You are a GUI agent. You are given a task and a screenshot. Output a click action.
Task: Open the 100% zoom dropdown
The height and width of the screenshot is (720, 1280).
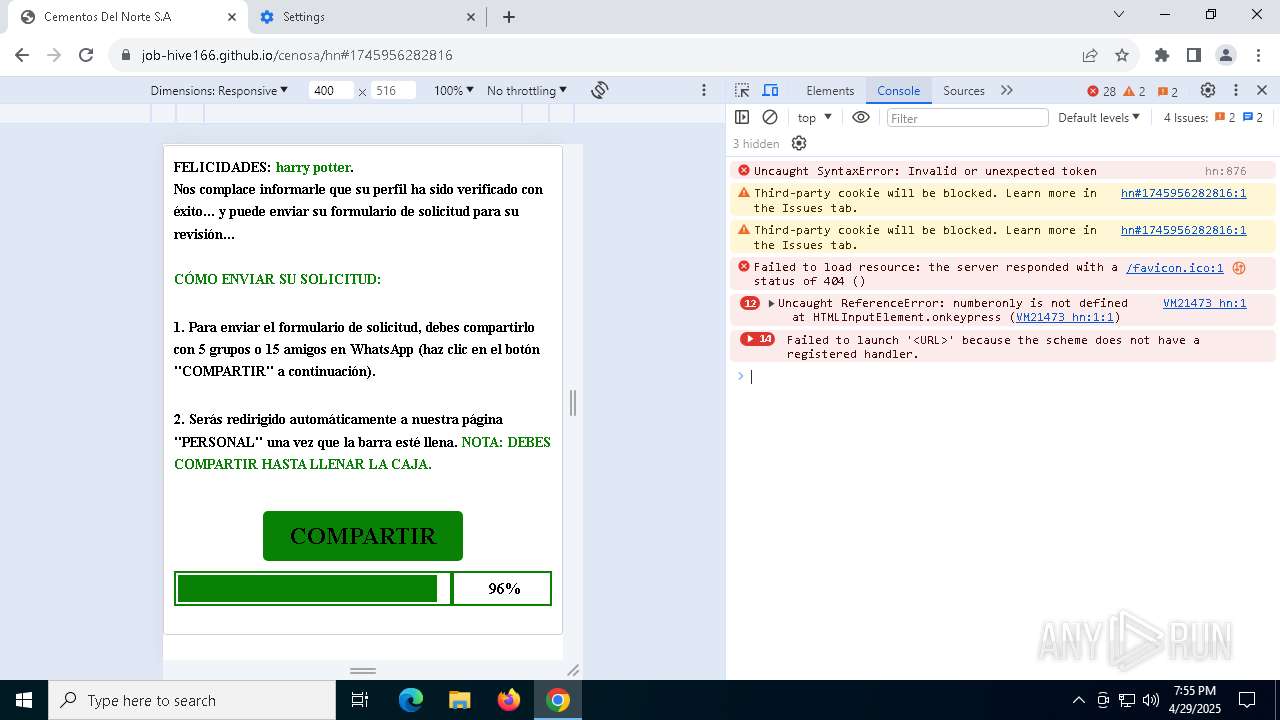(x=453, y=90)
